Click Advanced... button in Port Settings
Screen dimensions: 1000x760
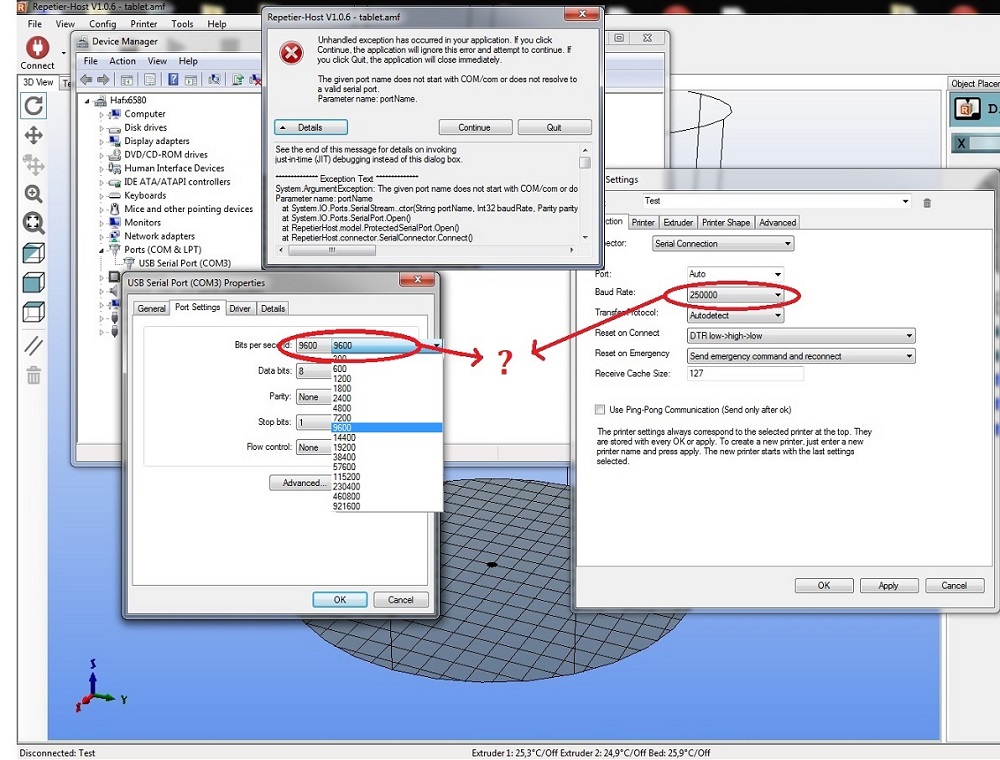pos(300,483)
